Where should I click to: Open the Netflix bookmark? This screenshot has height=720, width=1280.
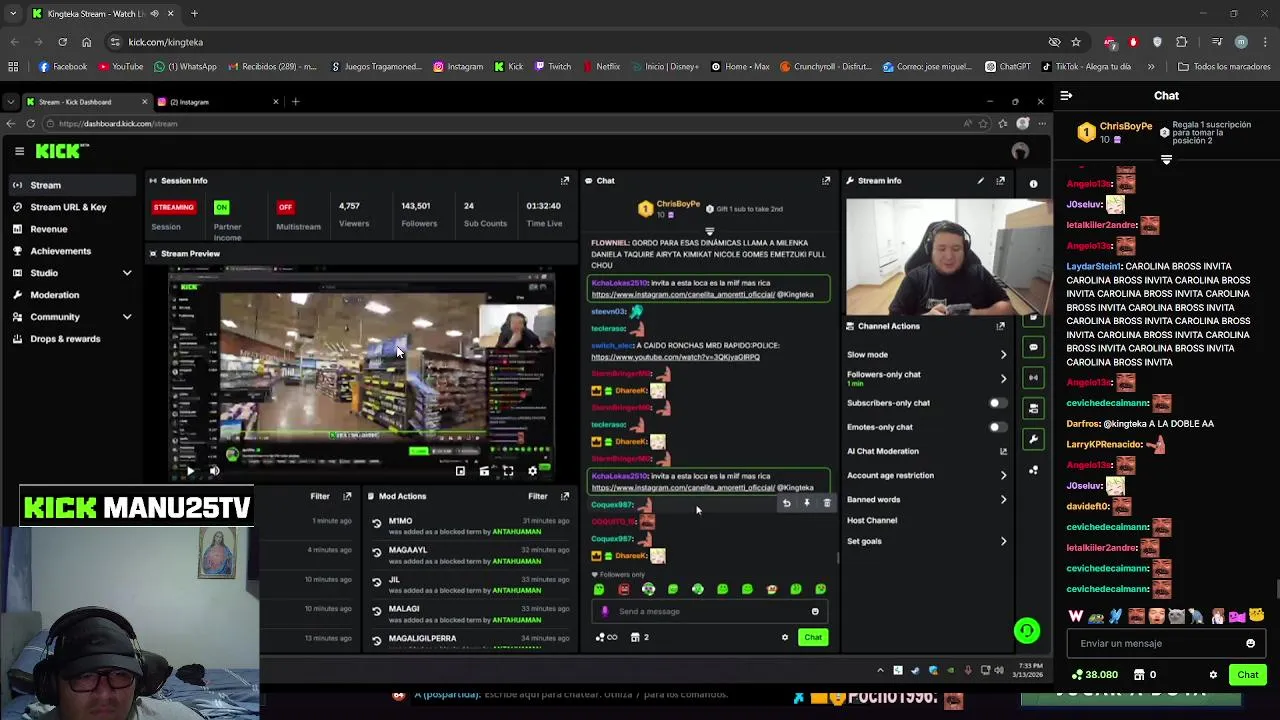tap(600, 67)
